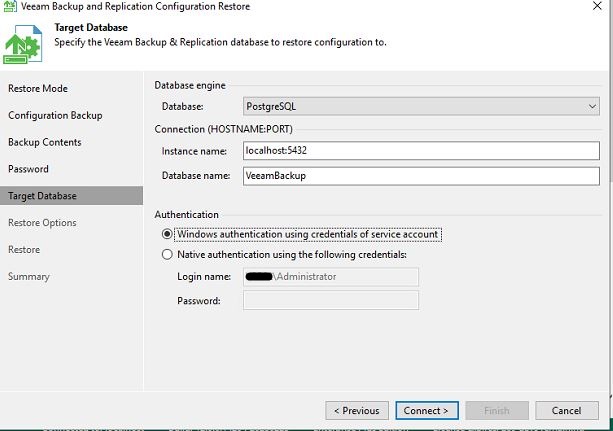Open the Database engine dropdown showing PostgreSQL

click(421, 106)
